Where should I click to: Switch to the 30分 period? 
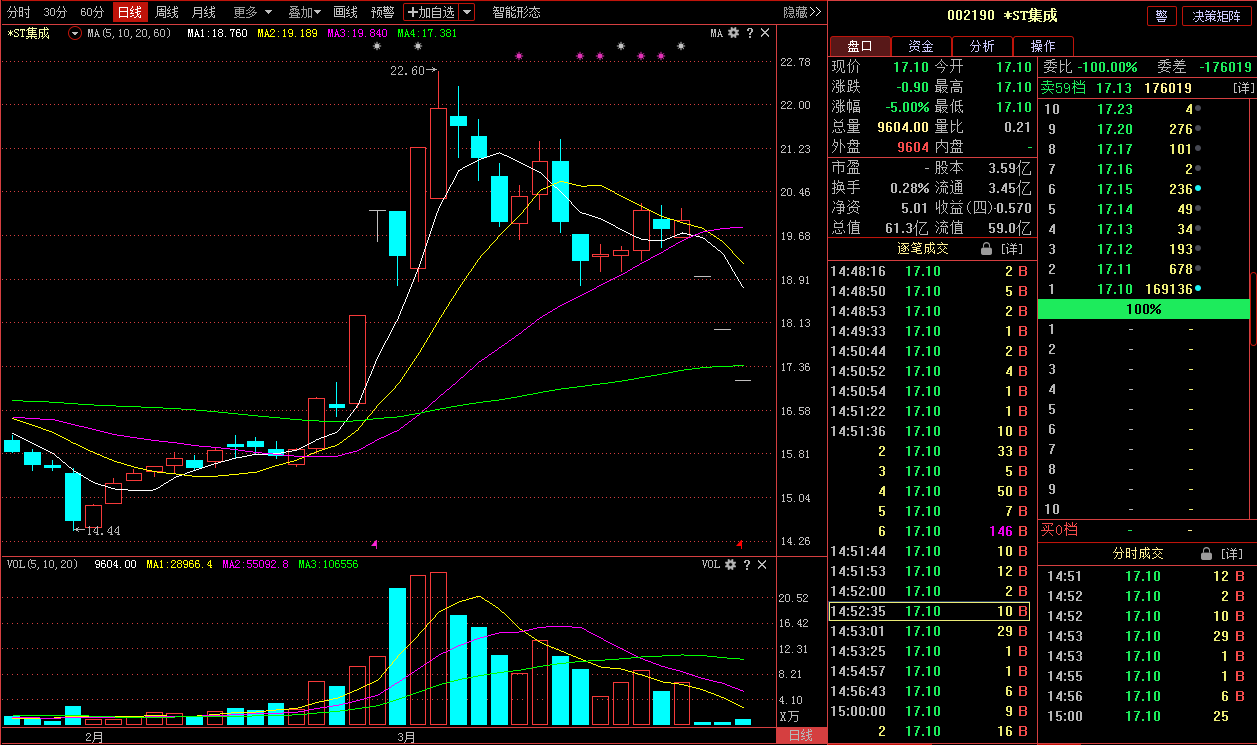tap(55, 12)
